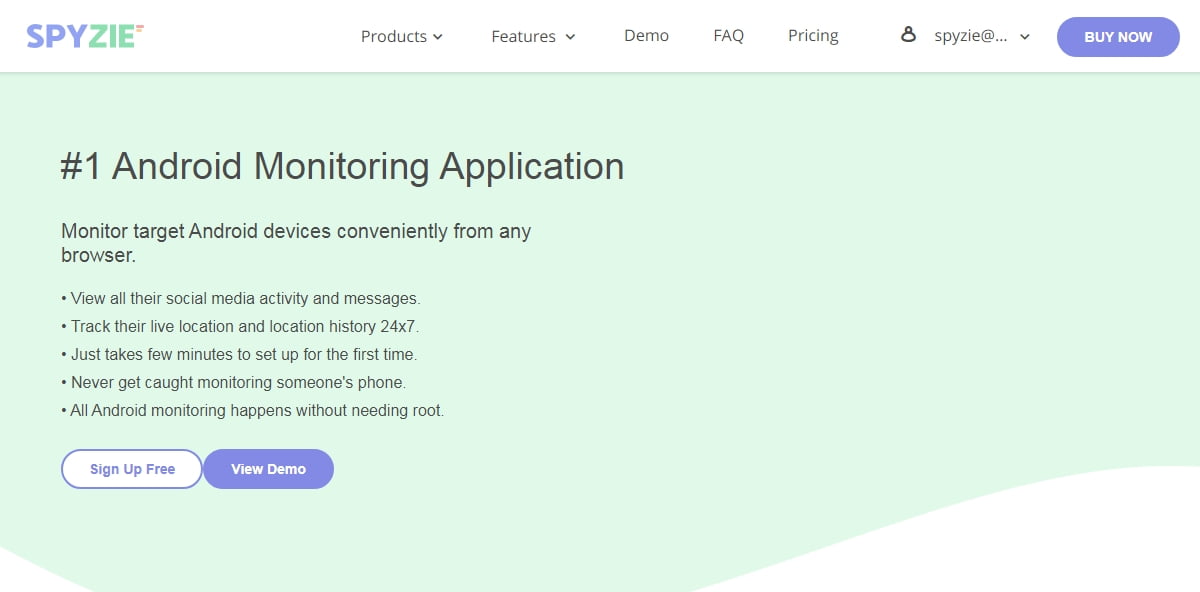The image size is (1200, 592).
Task: Open the spyzie@... account dropdown
Action: click(981, 36)
